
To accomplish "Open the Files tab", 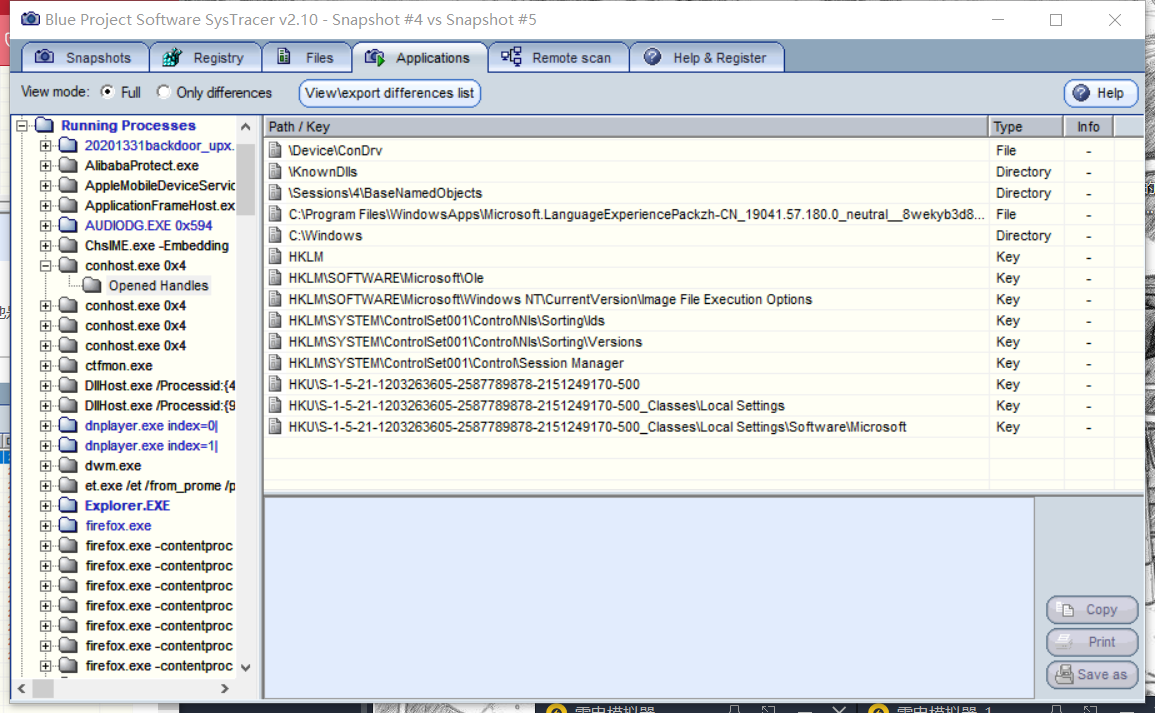I will pyautogui.click(x=306, y=57).
